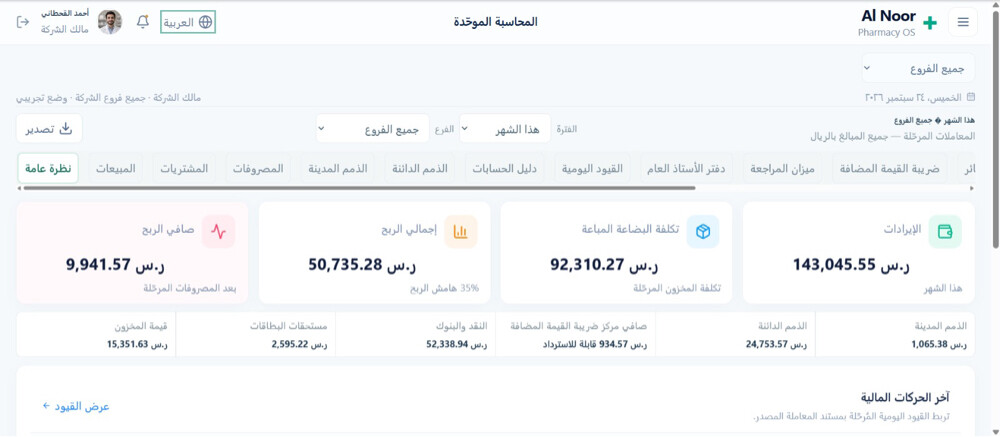Click the cost of goods box icon

(x=703, y=232)
